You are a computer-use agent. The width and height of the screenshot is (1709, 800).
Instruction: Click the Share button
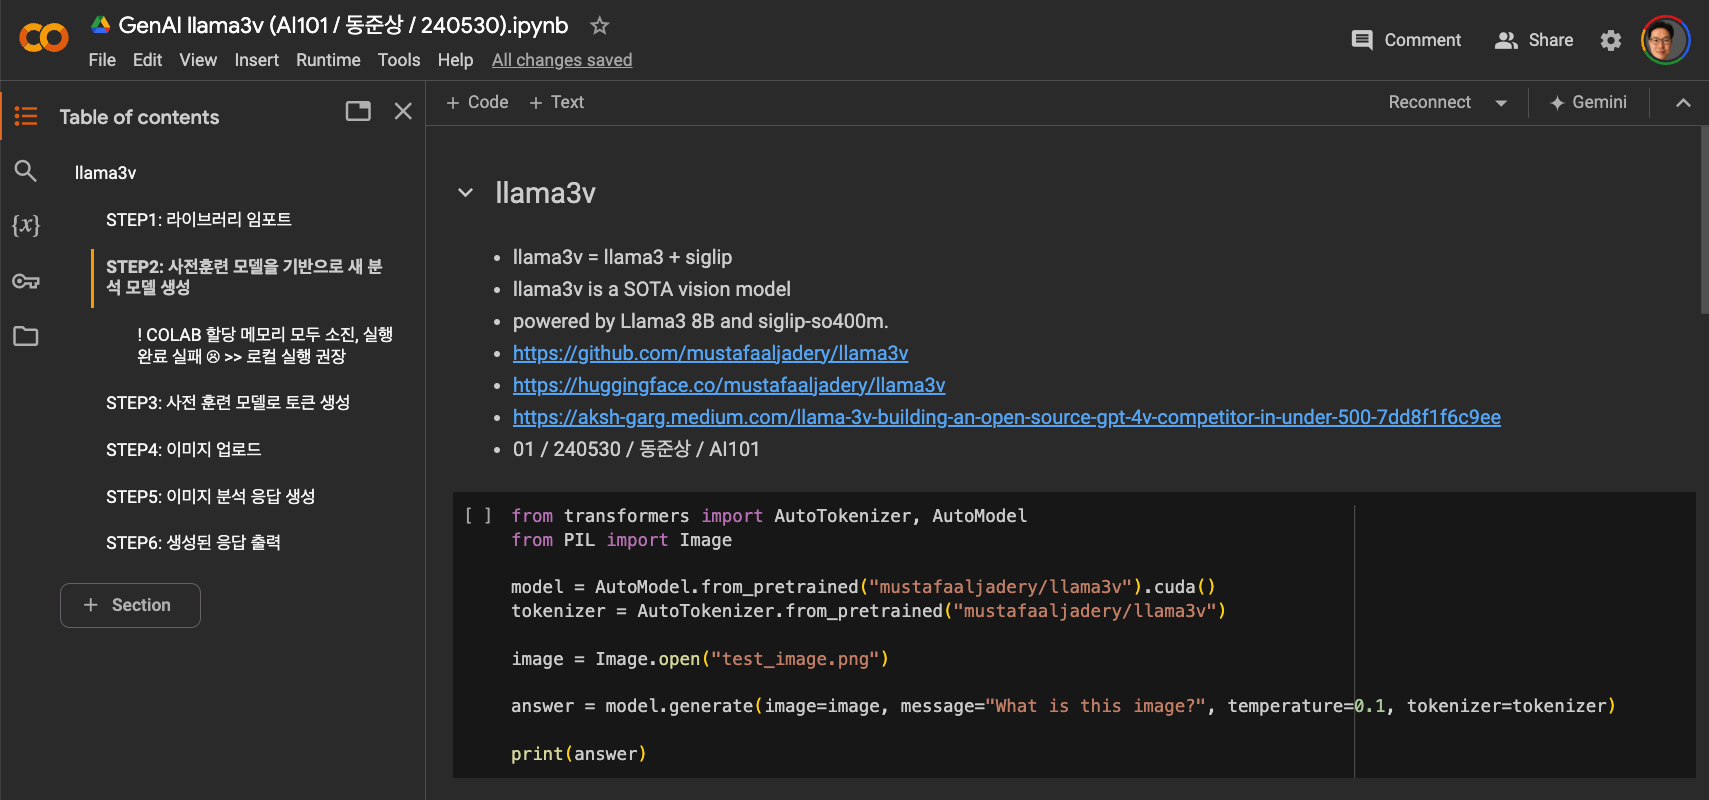coord(1534,40)
